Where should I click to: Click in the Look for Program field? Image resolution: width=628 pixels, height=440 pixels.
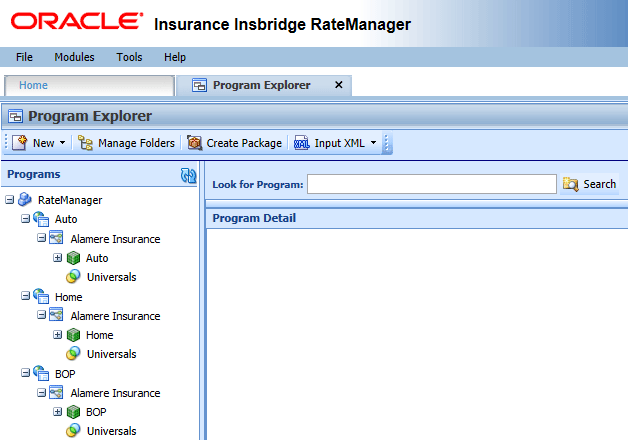click(432, 184)
